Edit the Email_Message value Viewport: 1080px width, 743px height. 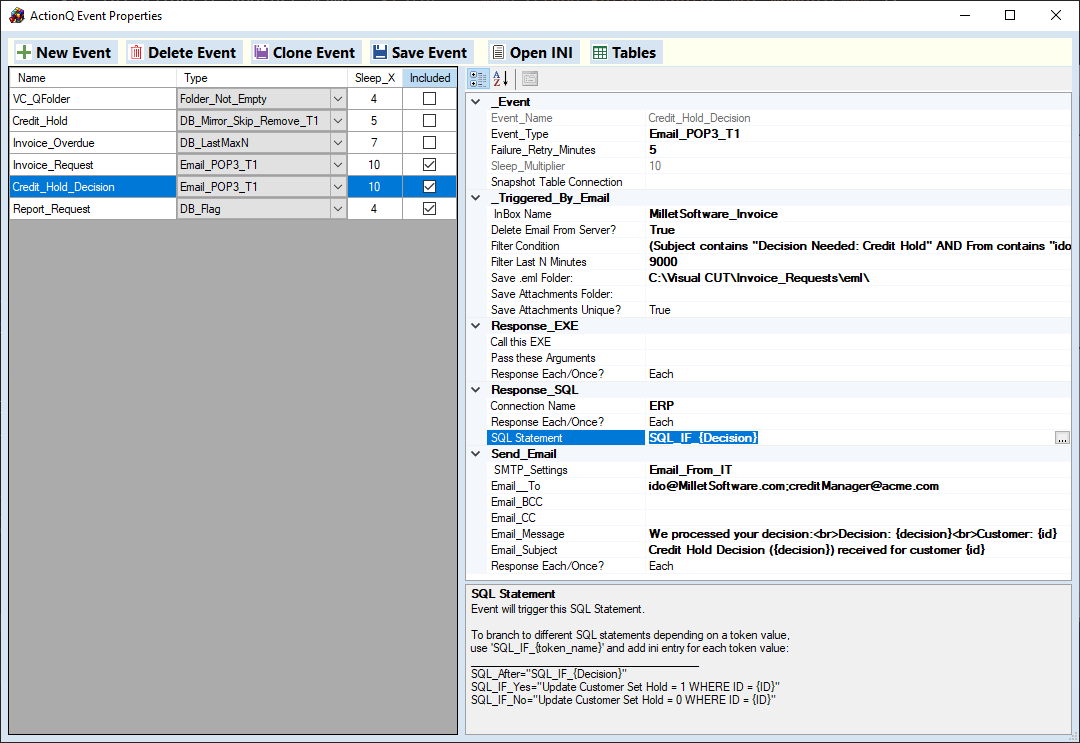858,534
